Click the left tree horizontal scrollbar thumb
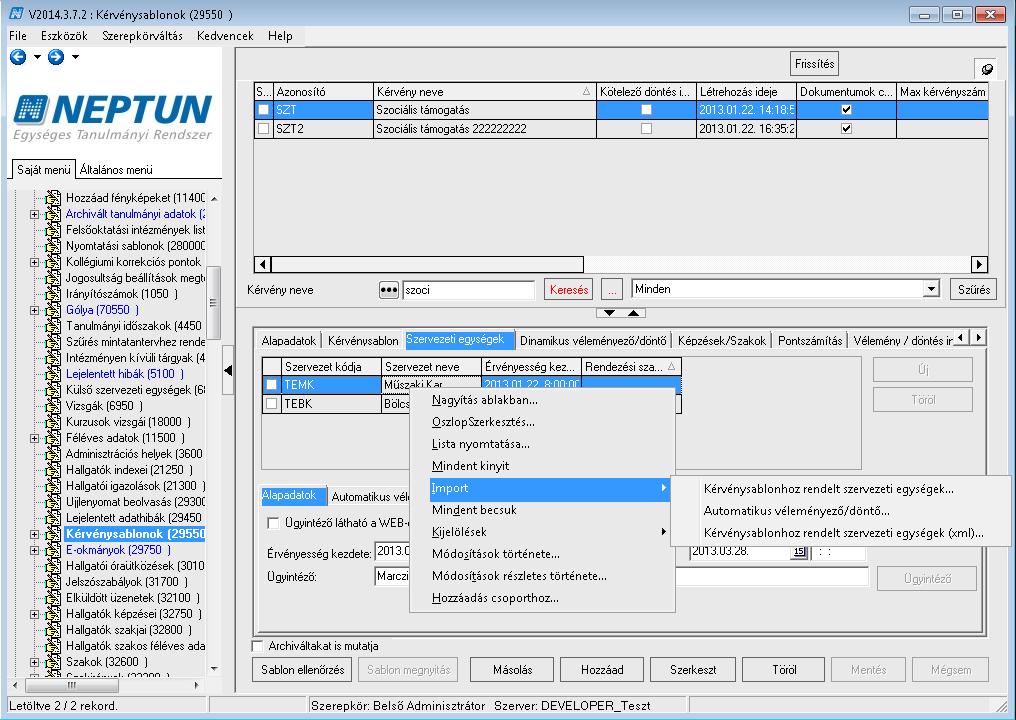Image resolution: width=1016 pixels, height=720 pixels. (72, 685)
